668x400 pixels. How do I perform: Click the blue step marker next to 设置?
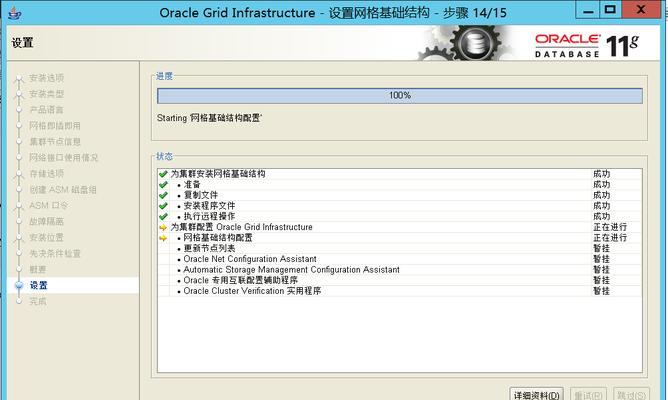click(x=19, y=285)
